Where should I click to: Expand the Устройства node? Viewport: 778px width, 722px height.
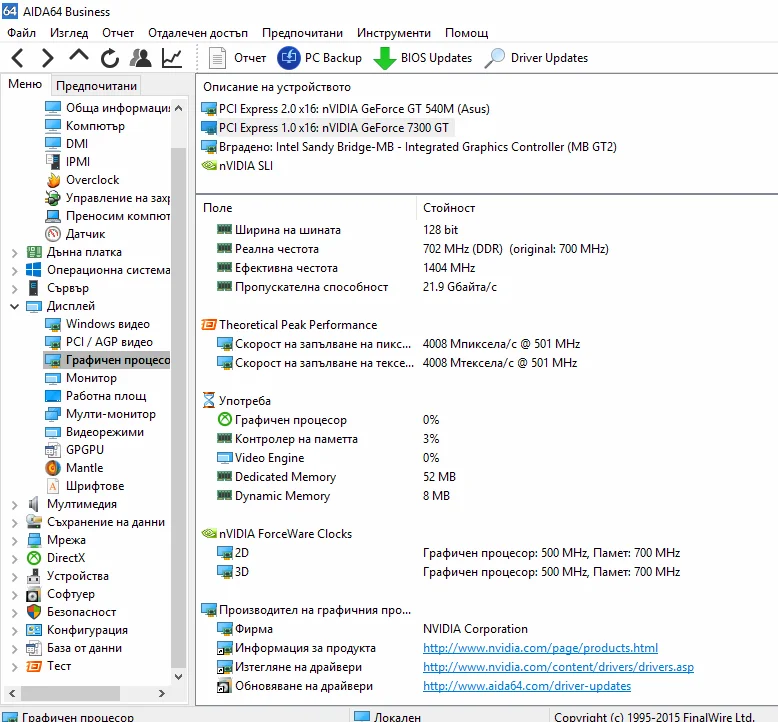pos(14,577)
